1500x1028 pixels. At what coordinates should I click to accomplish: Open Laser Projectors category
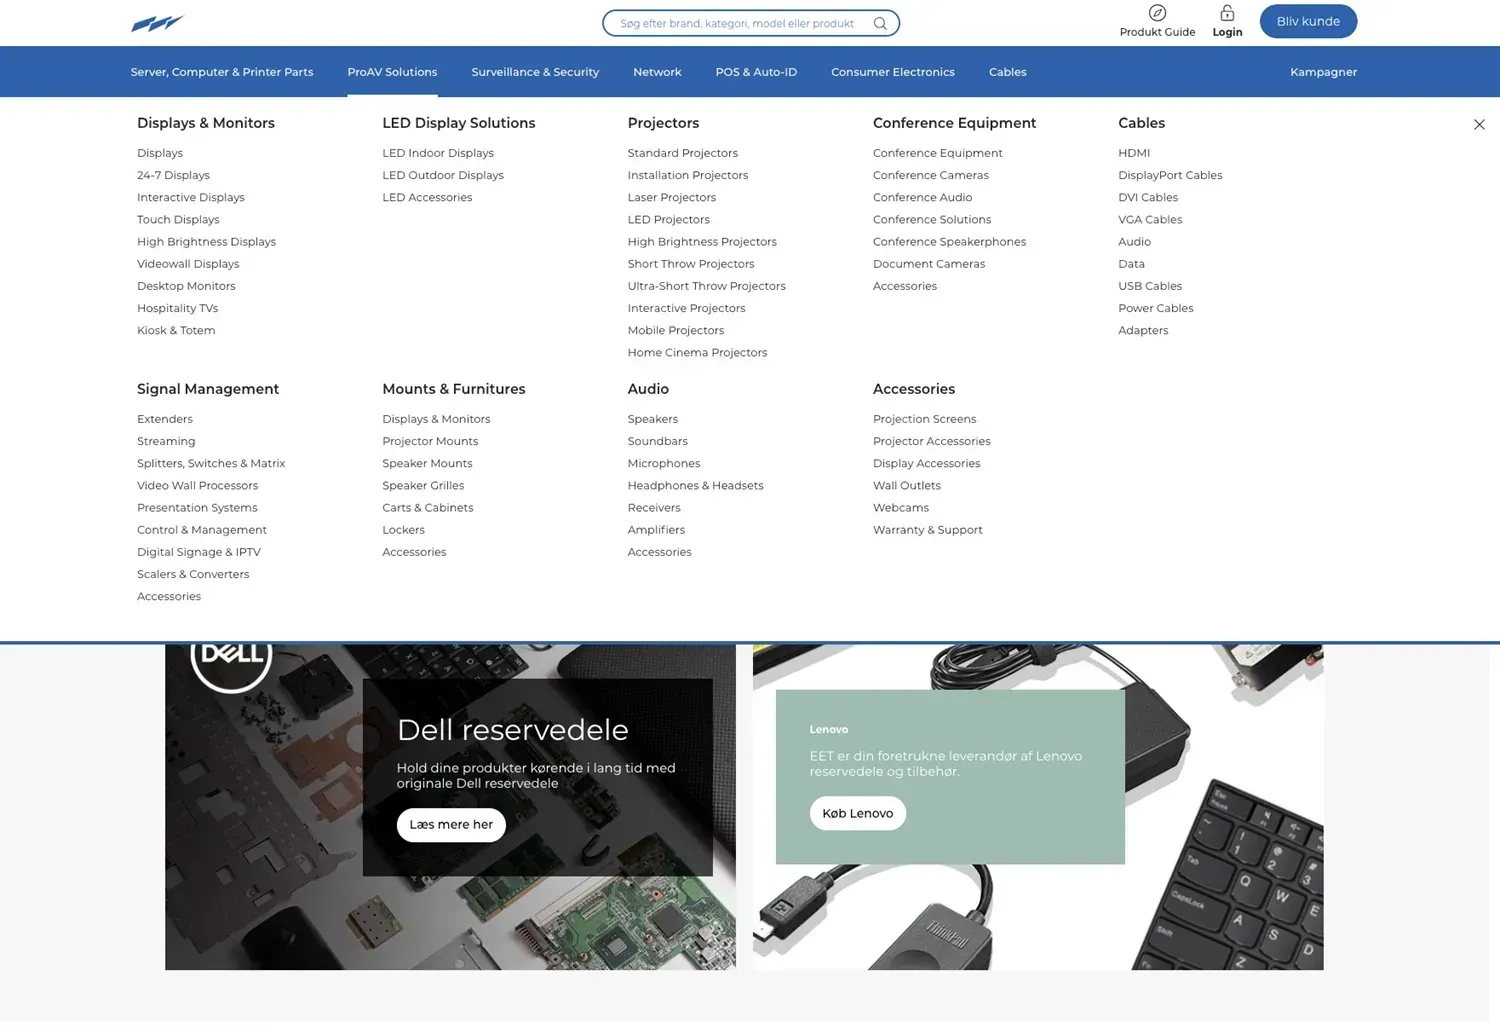point(672,197)
